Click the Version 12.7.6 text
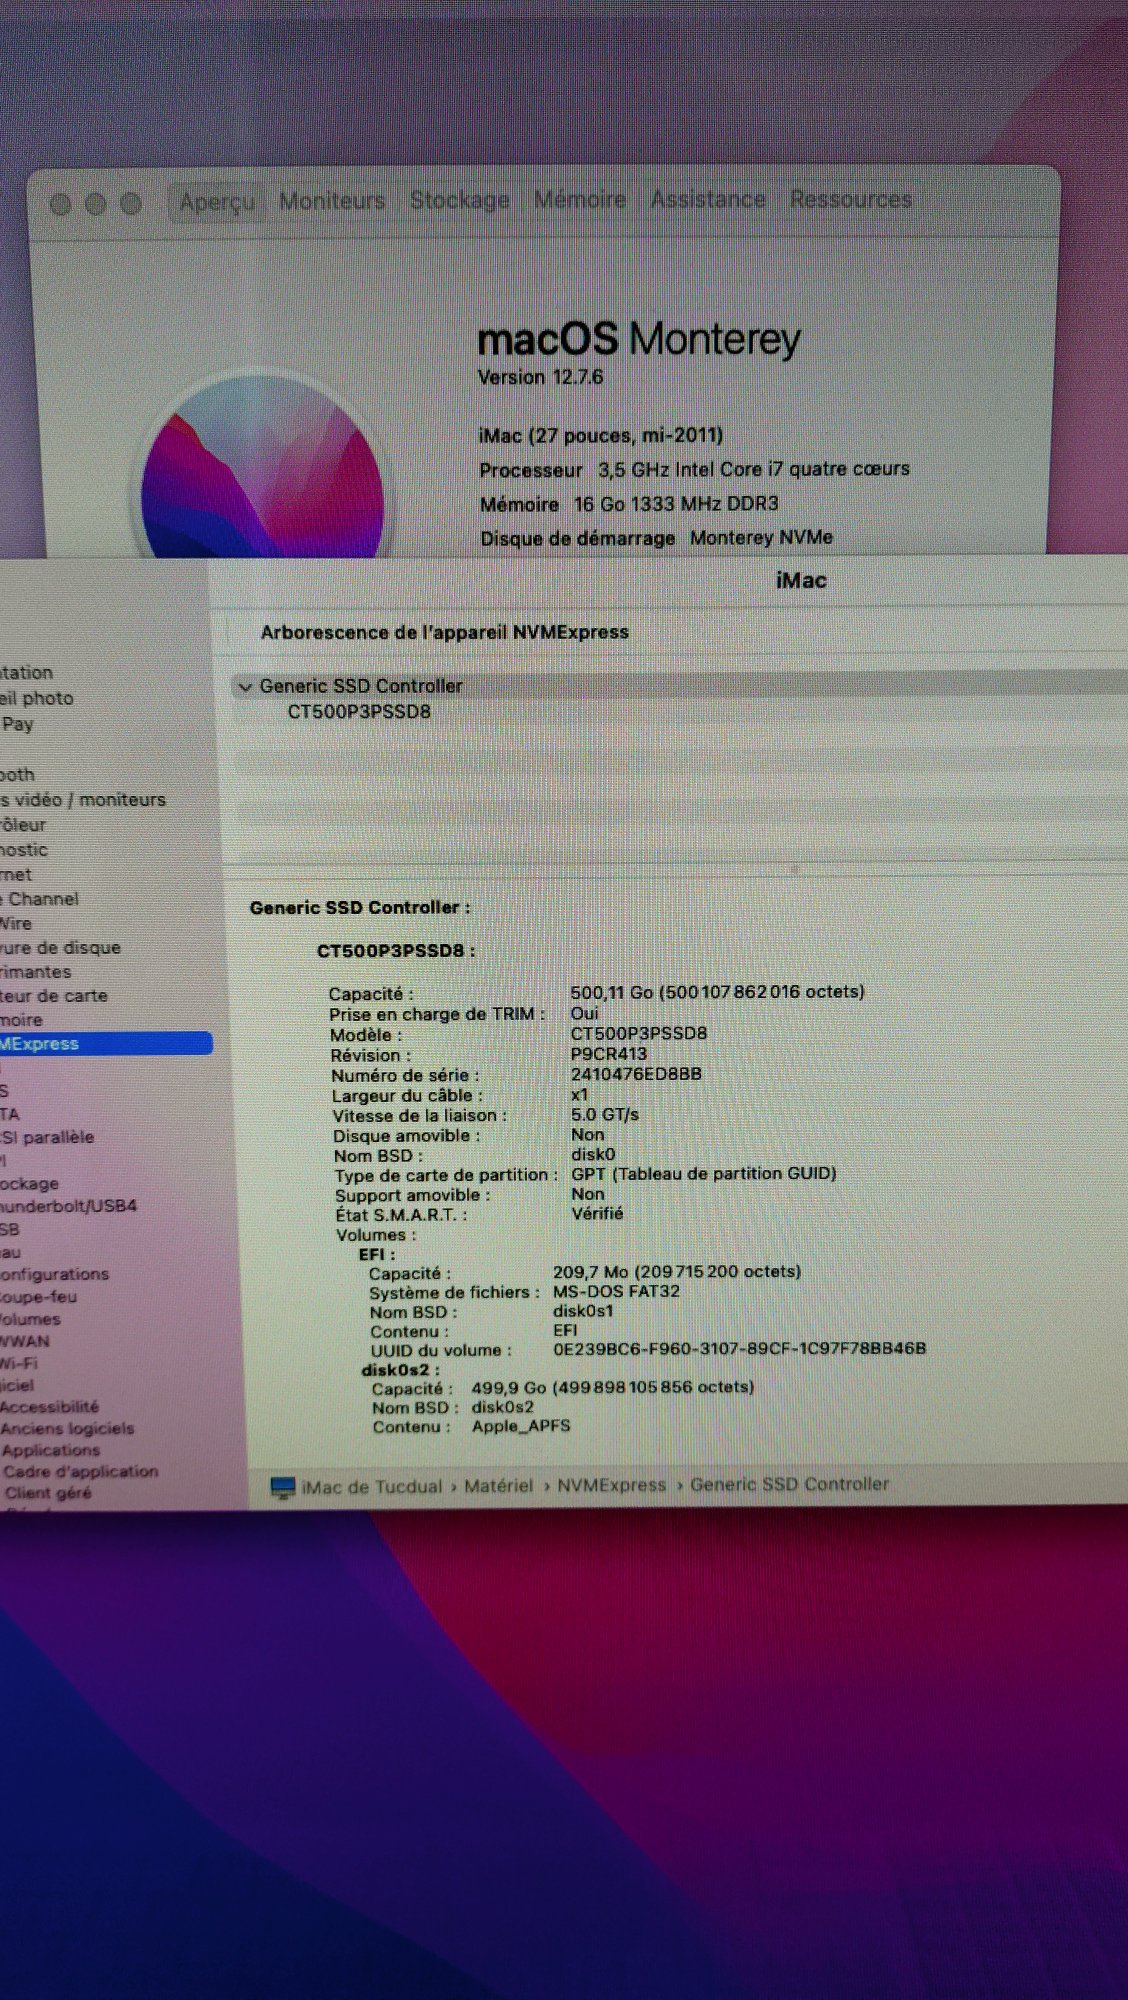Screen dimensions: 1128x2000 (541, 377)
